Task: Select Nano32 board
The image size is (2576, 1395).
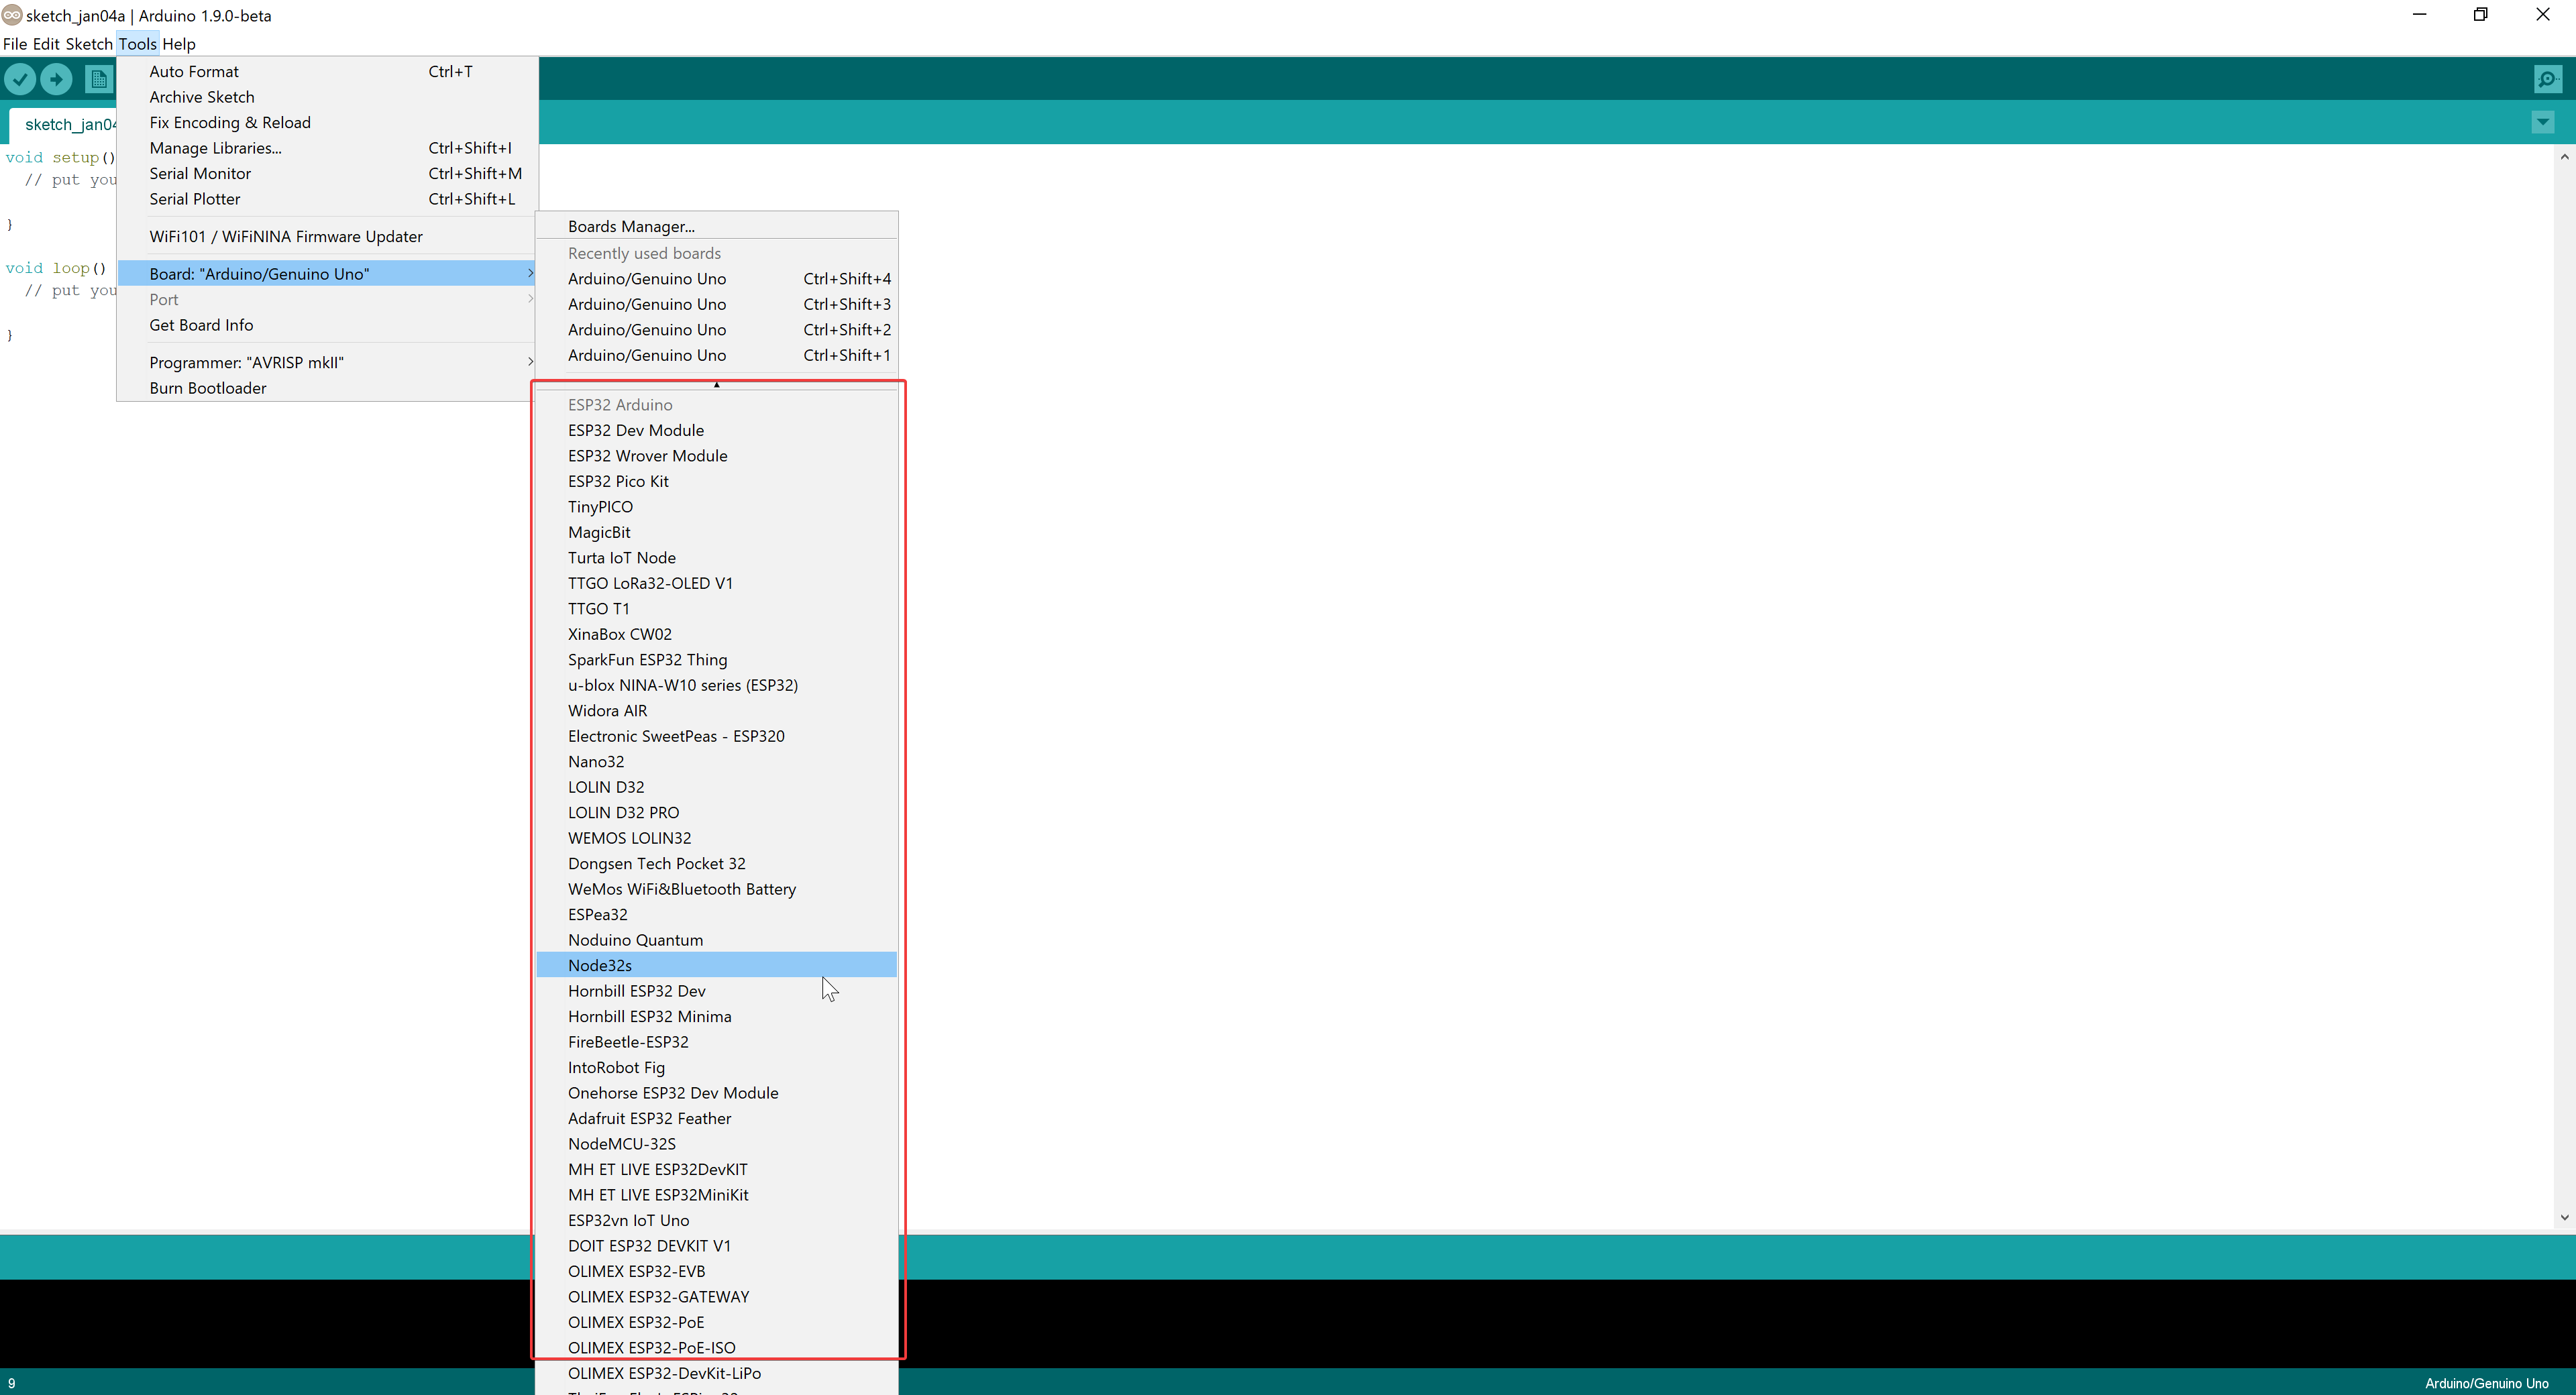Action: [x=716, y=762]
